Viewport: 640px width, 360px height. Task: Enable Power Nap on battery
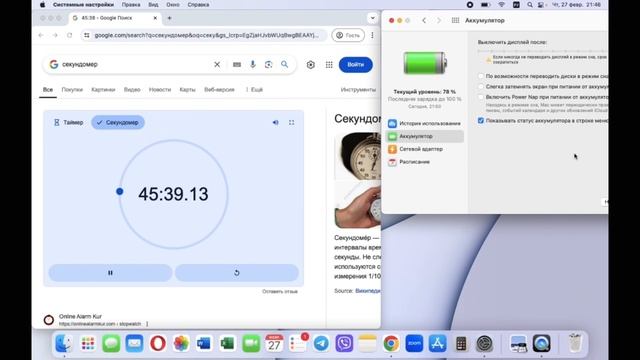(x=481, y=97)
